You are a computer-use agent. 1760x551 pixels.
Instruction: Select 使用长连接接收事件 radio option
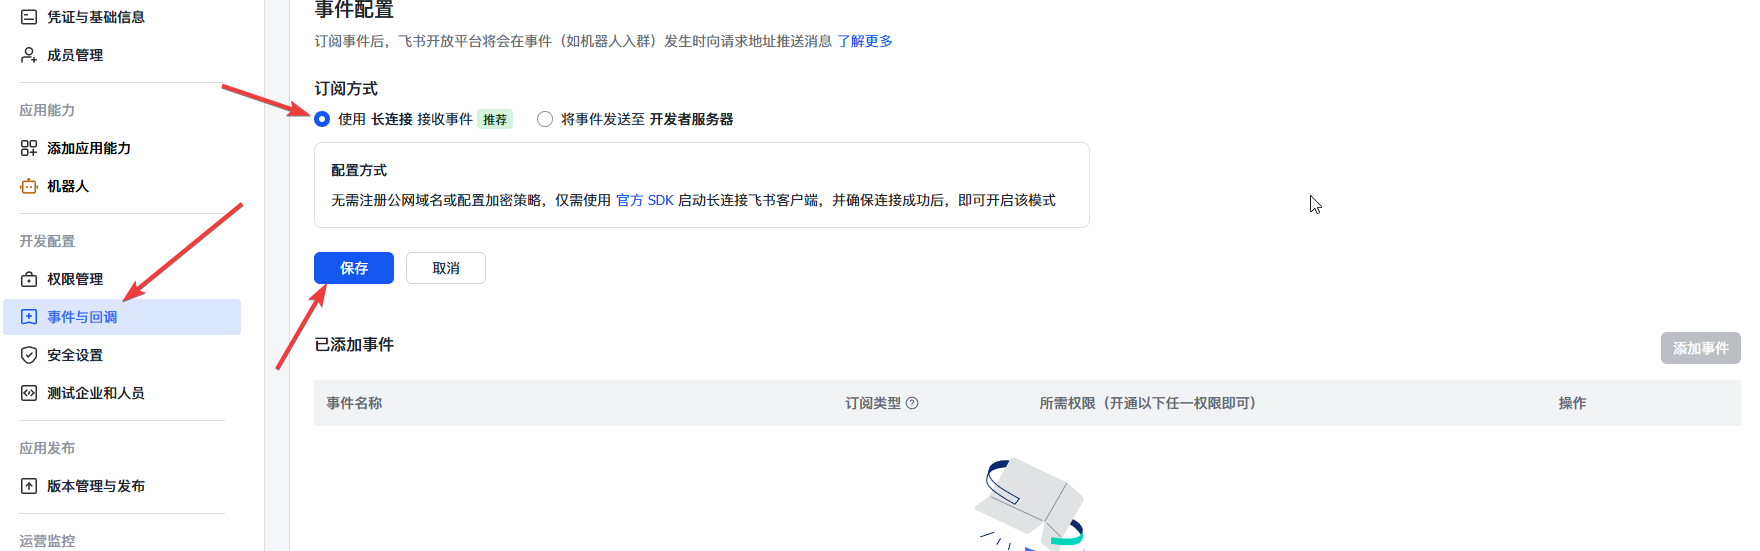(x=322, y=119)
